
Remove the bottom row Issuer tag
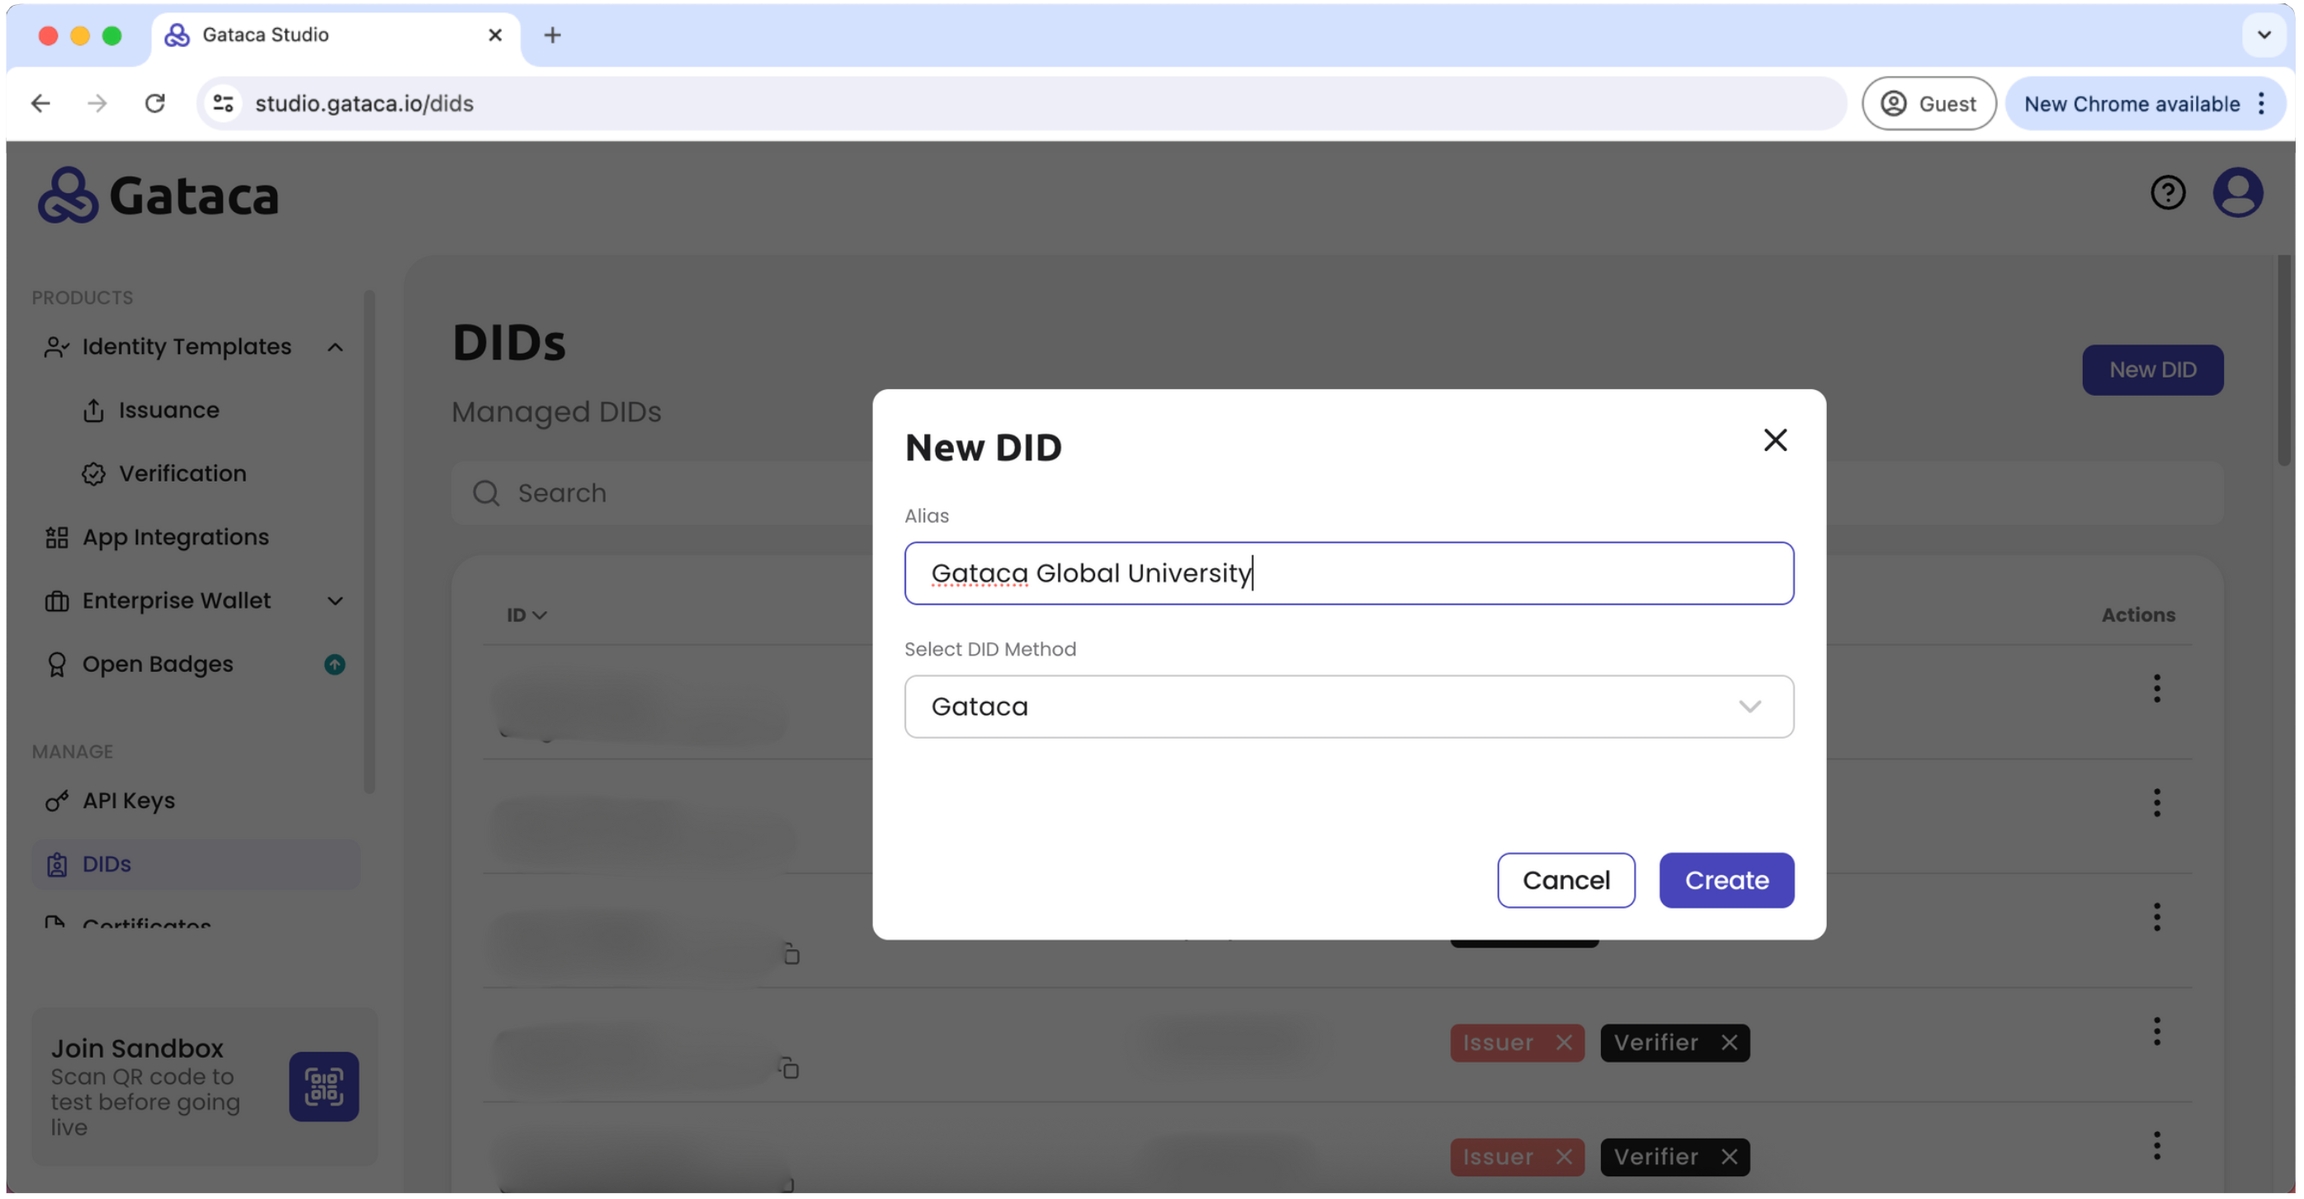click(1564, 1157)
